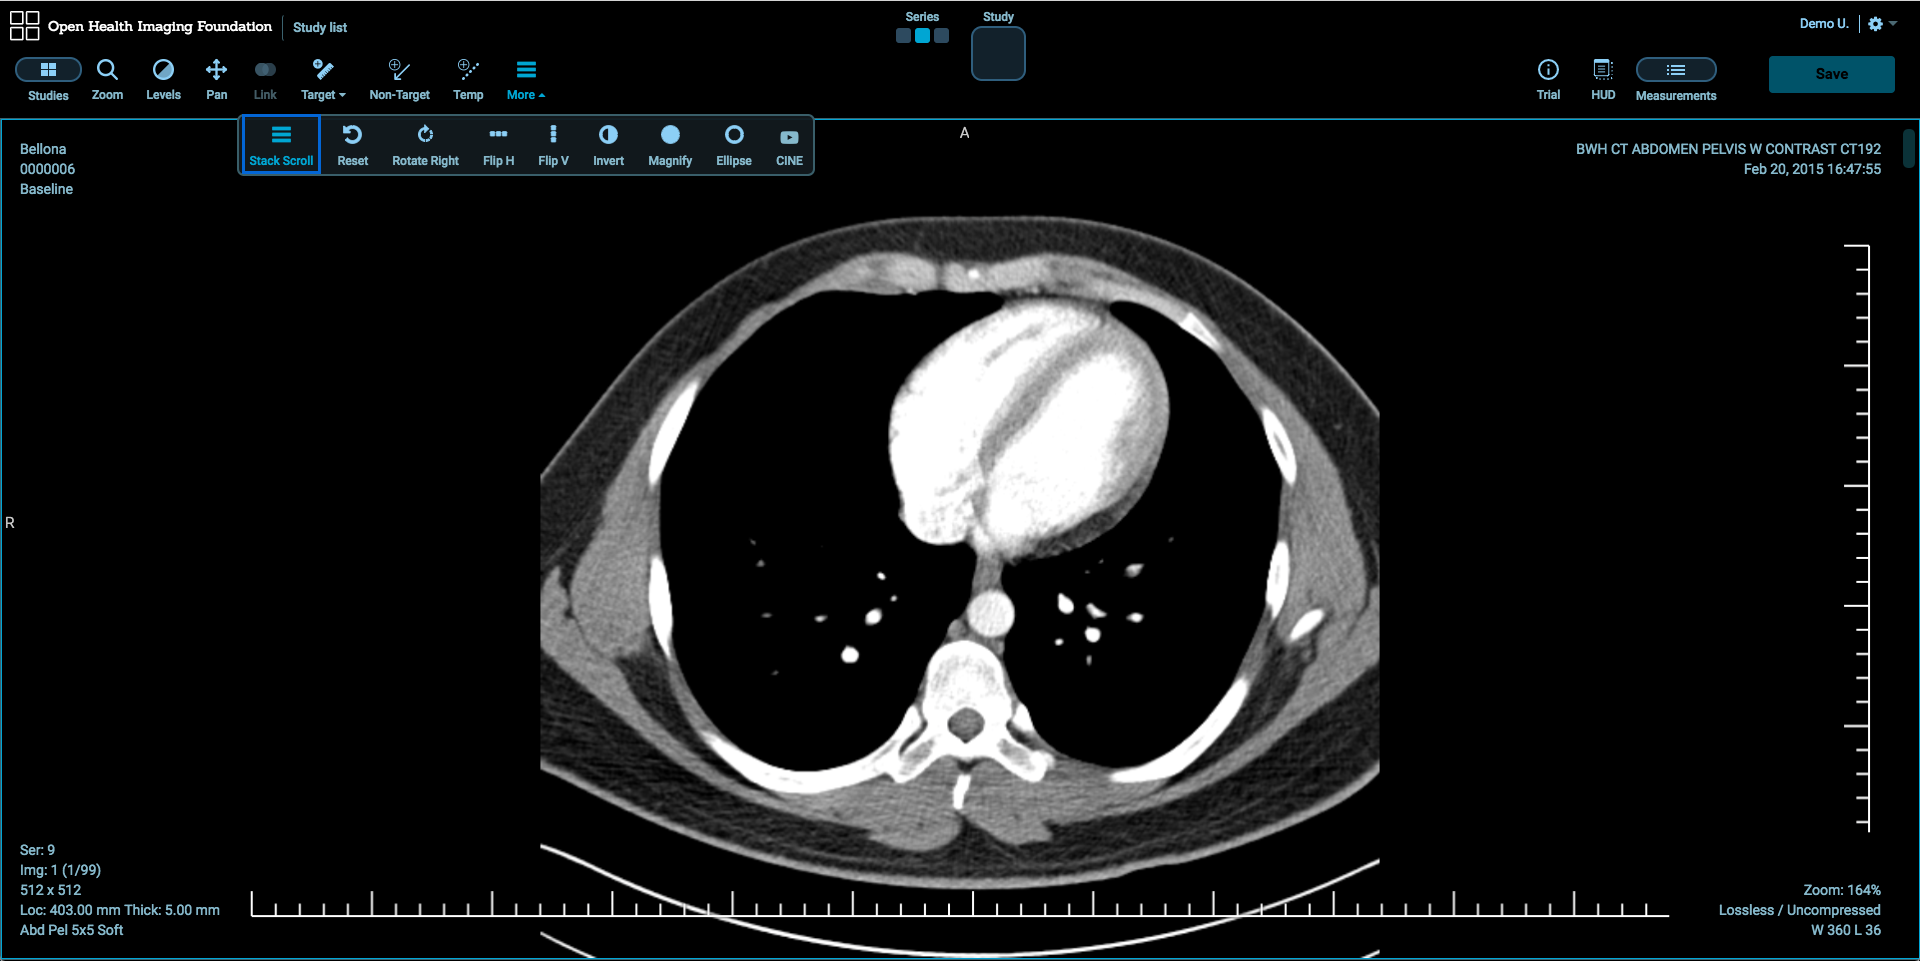
Task: Open the settings gear dropdown
Action: 1882,24
